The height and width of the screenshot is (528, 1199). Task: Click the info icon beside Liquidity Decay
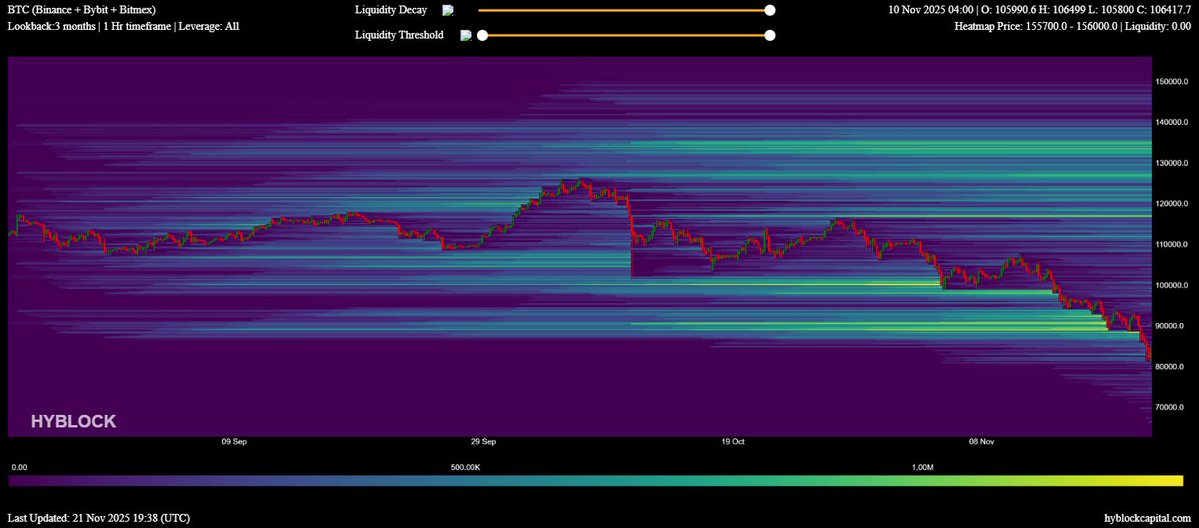pos(448,10)
